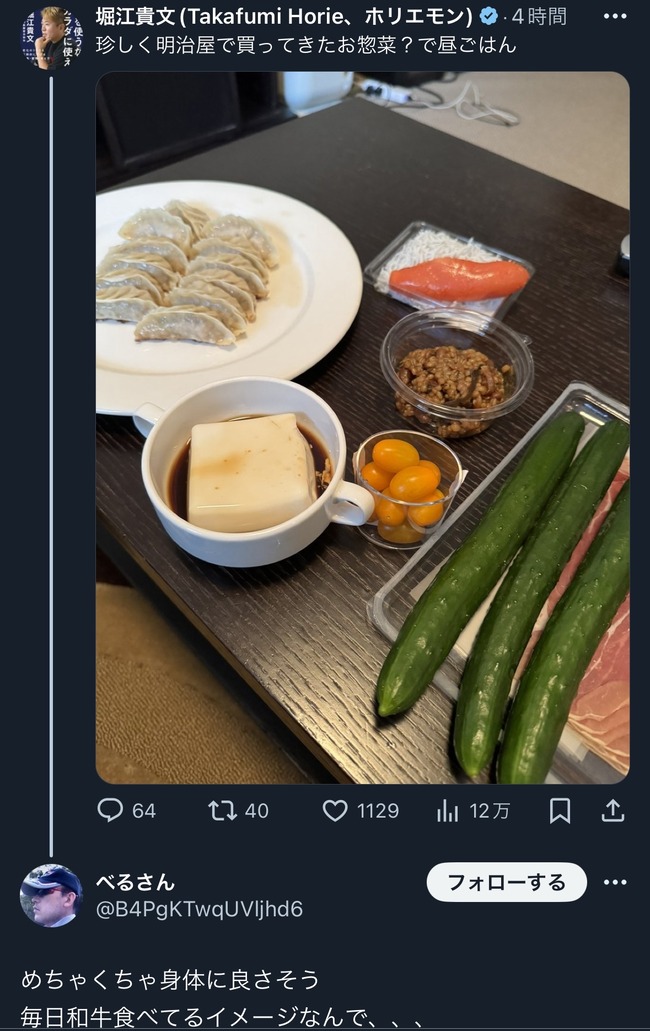Screen dimensions: 650x1031
Task: Like the post with heart icon
Action: (335, 810)
